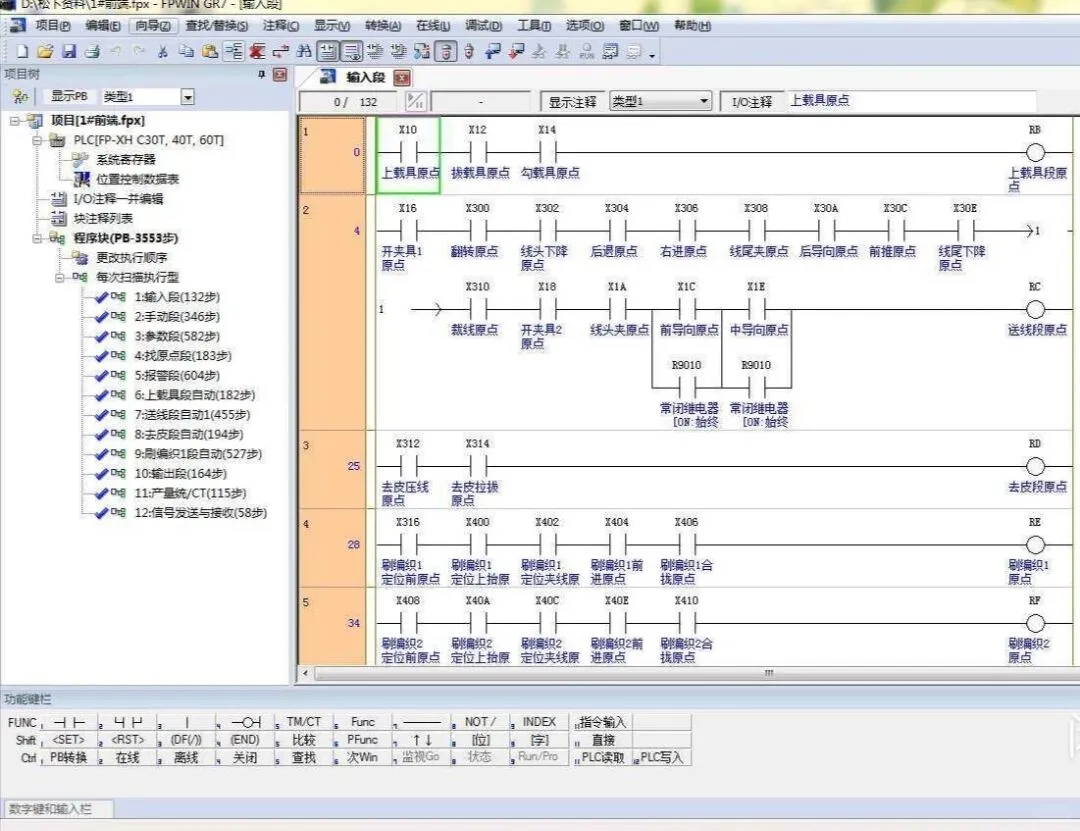Click the New file icon
1080x831 pixels.
(x=22, y=51)
